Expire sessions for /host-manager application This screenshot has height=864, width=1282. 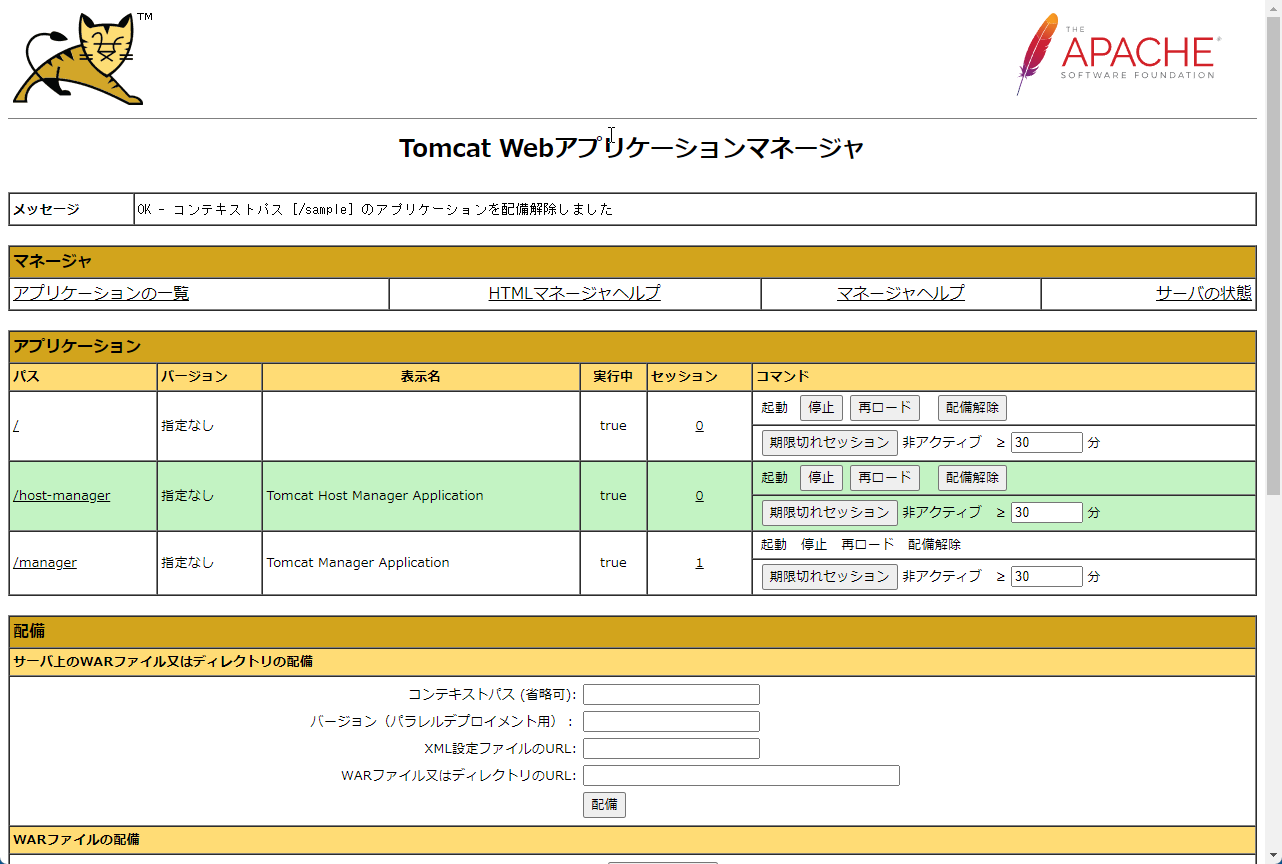(x=830, y=512)
